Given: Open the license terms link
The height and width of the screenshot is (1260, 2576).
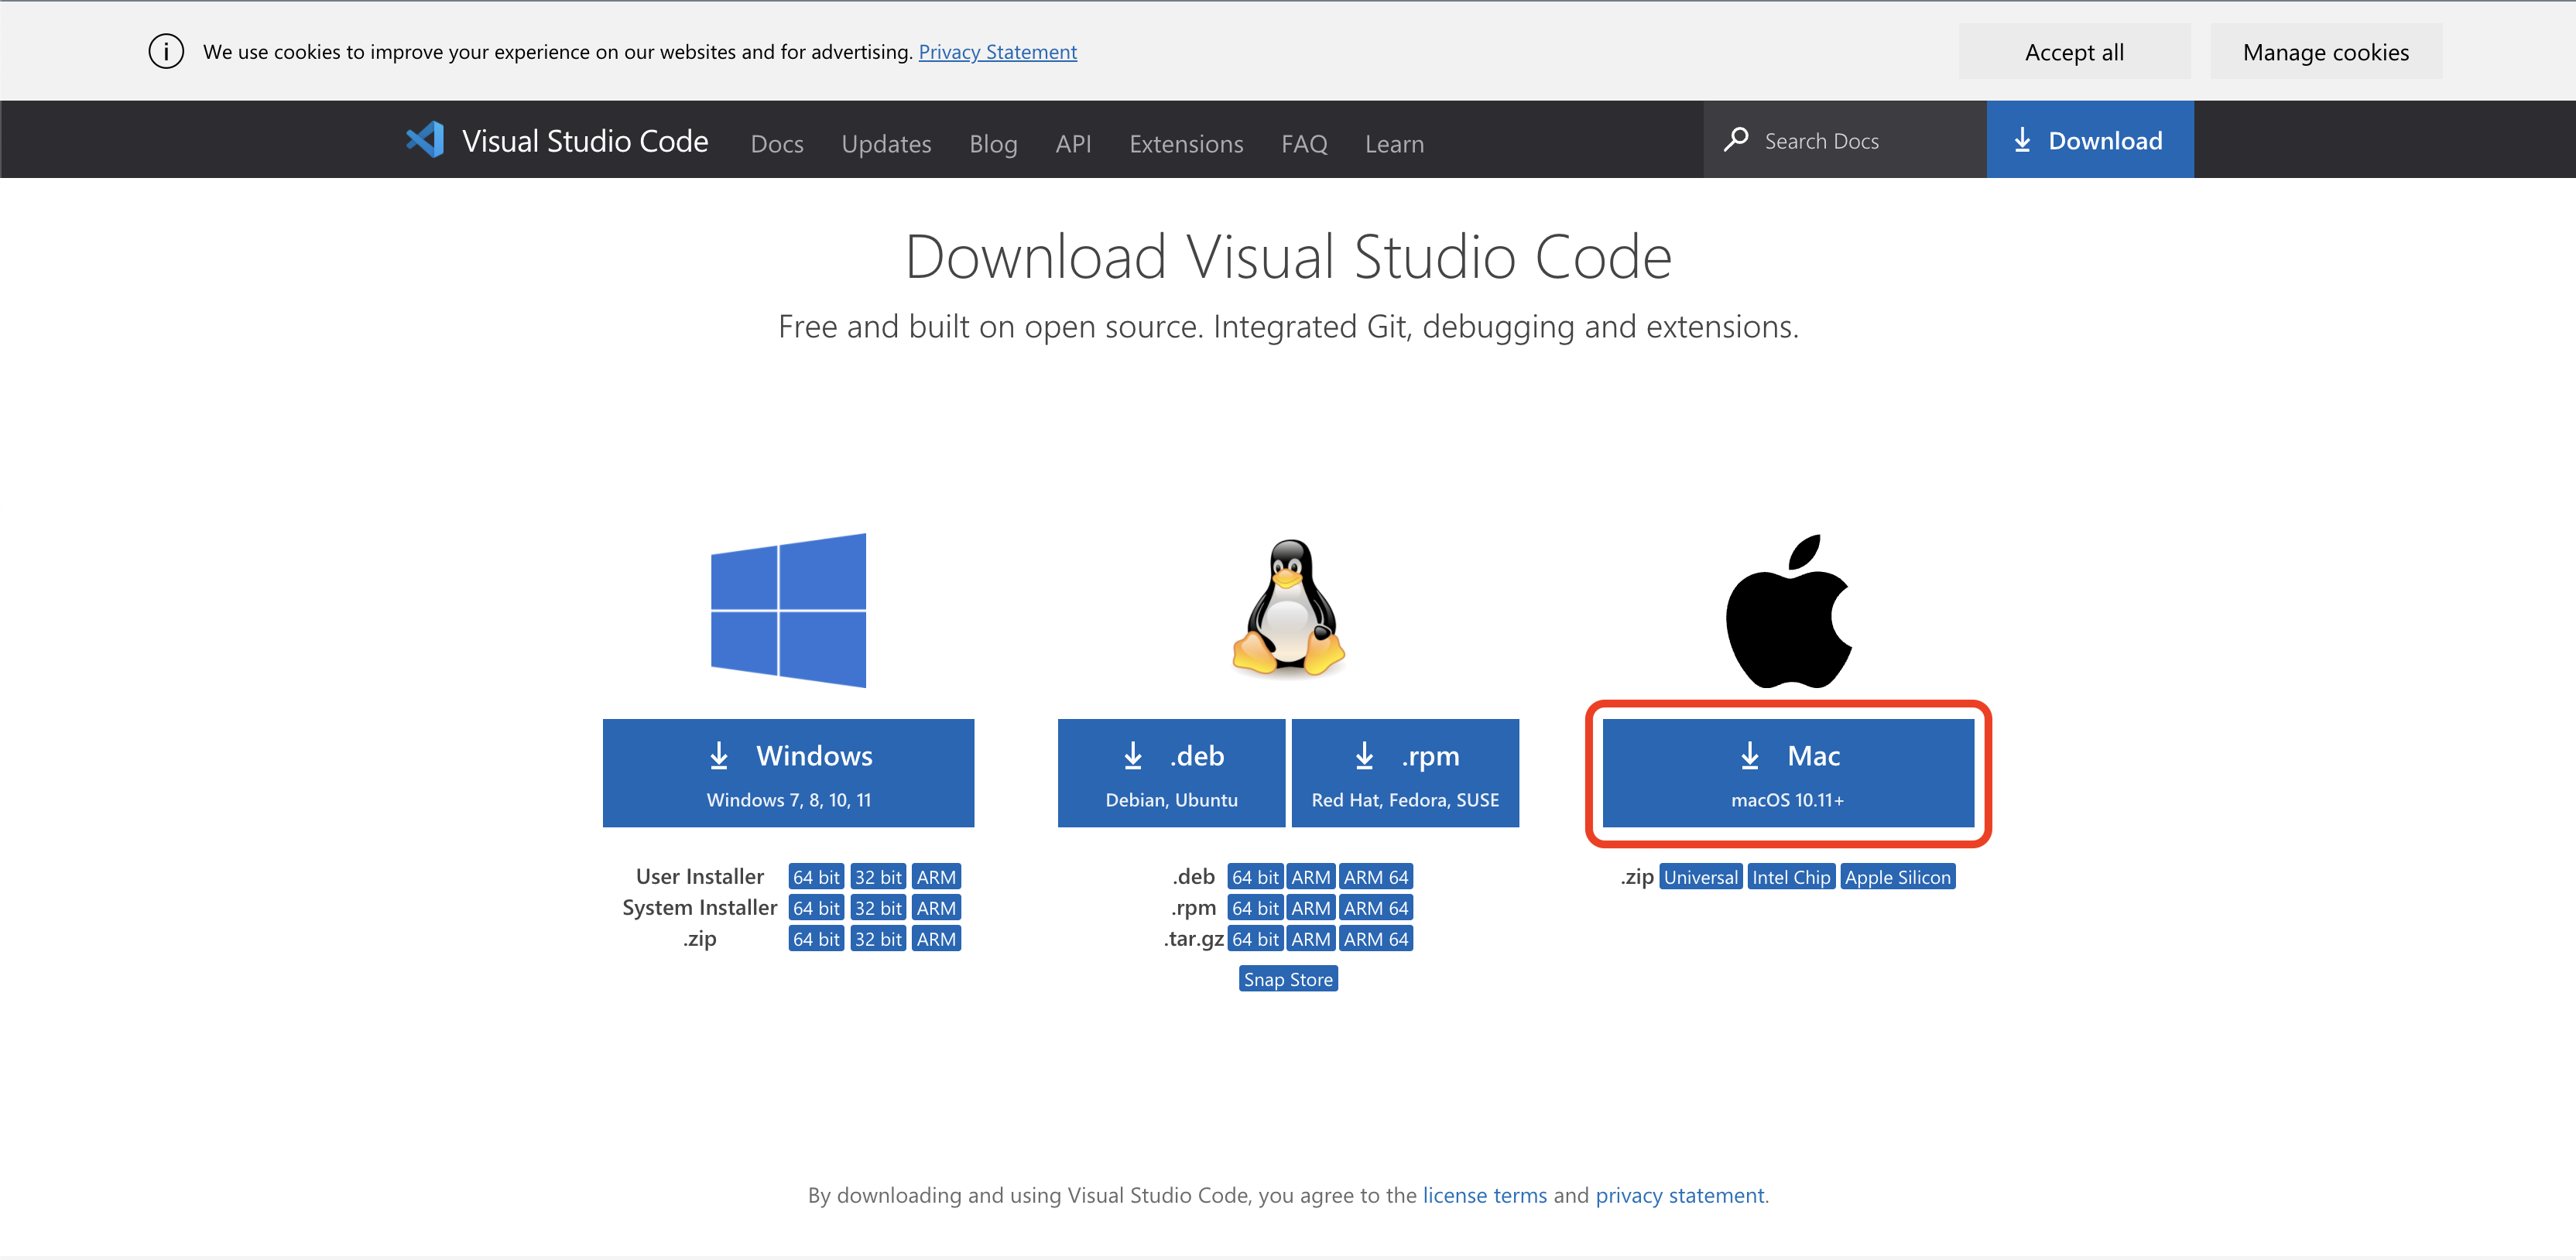Looking at the screenshot, I should pyautogui.click(x=1484, y=1195).
